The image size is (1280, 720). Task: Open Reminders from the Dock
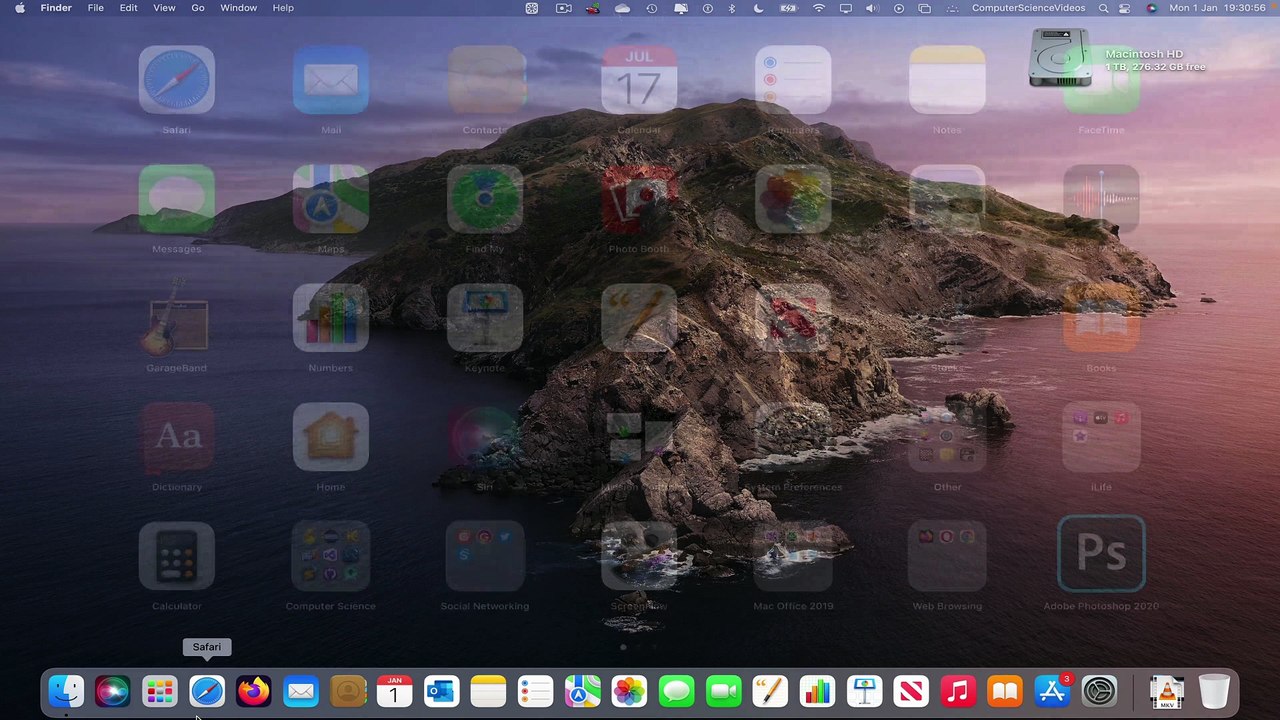[536, 691]
